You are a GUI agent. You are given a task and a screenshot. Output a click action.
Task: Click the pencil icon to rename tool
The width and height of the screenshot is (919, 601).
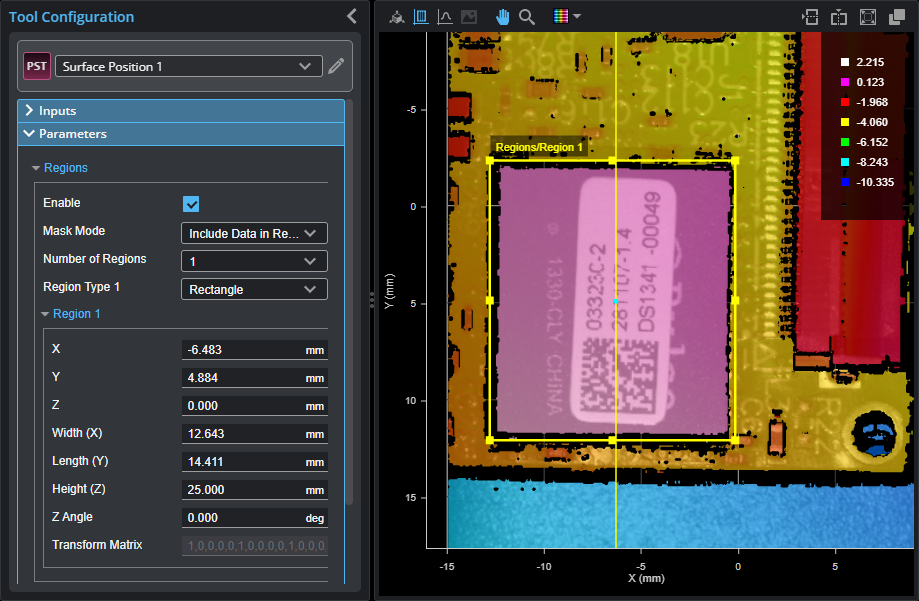[337, 67]
